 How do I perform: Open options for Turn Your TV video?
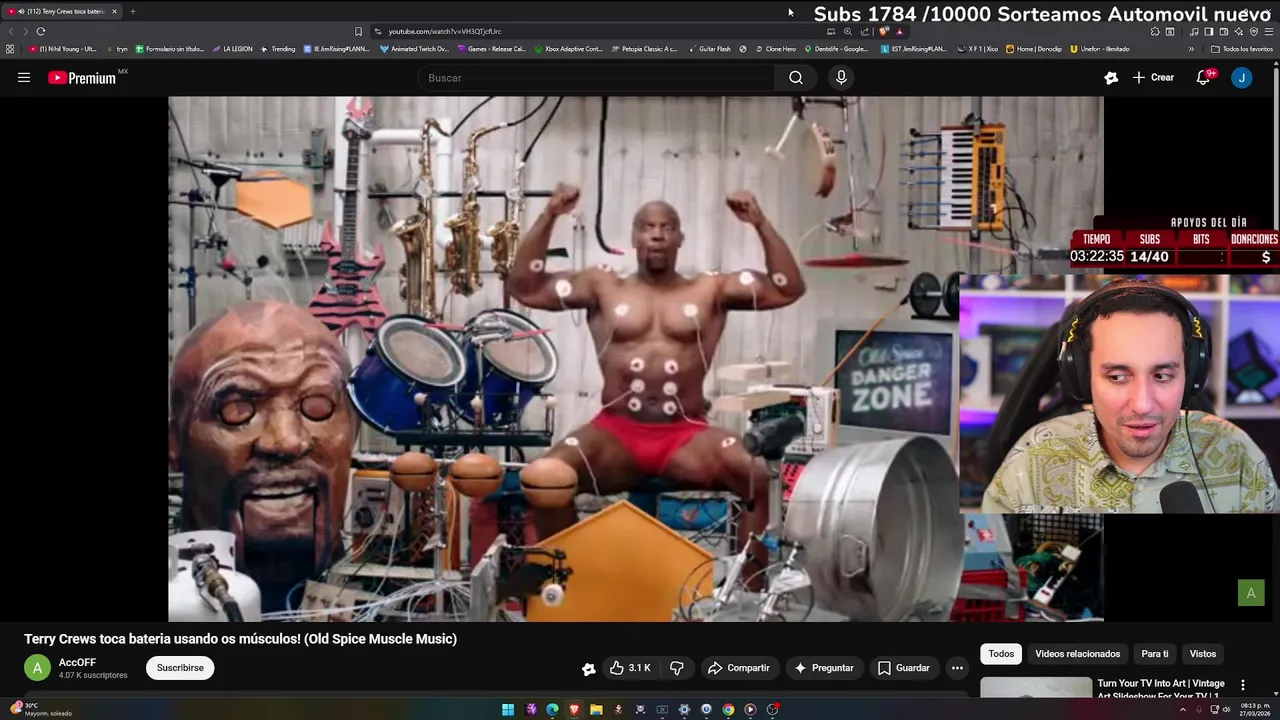[x=1243, y=685]
